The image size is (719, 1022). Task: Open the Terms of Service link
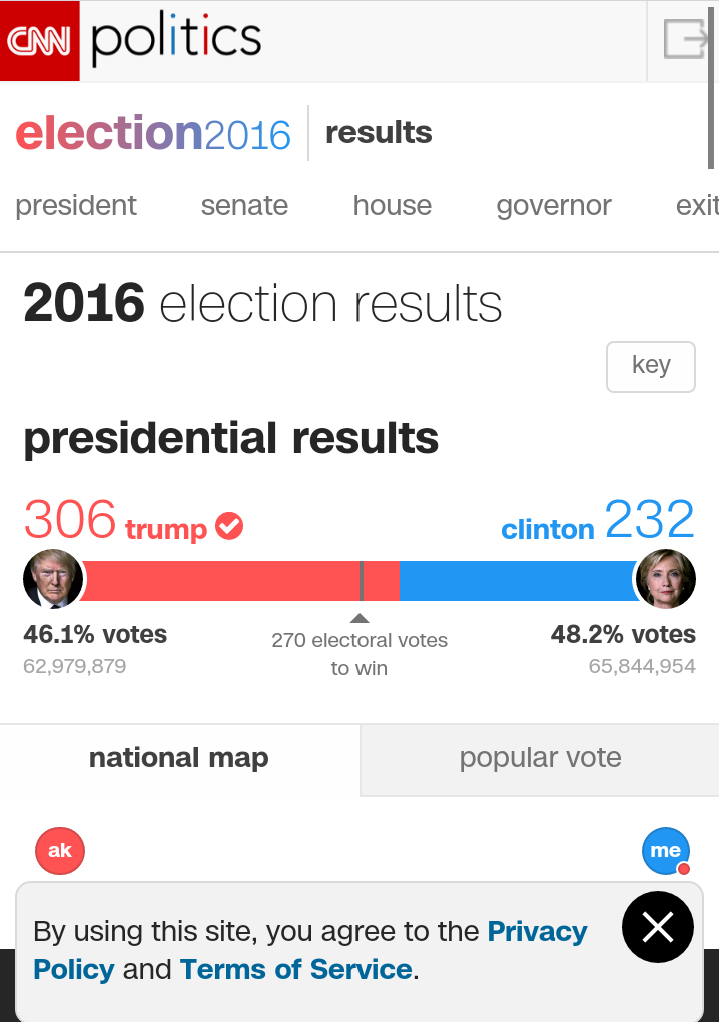pyautogui.click(x=296, y=969)
